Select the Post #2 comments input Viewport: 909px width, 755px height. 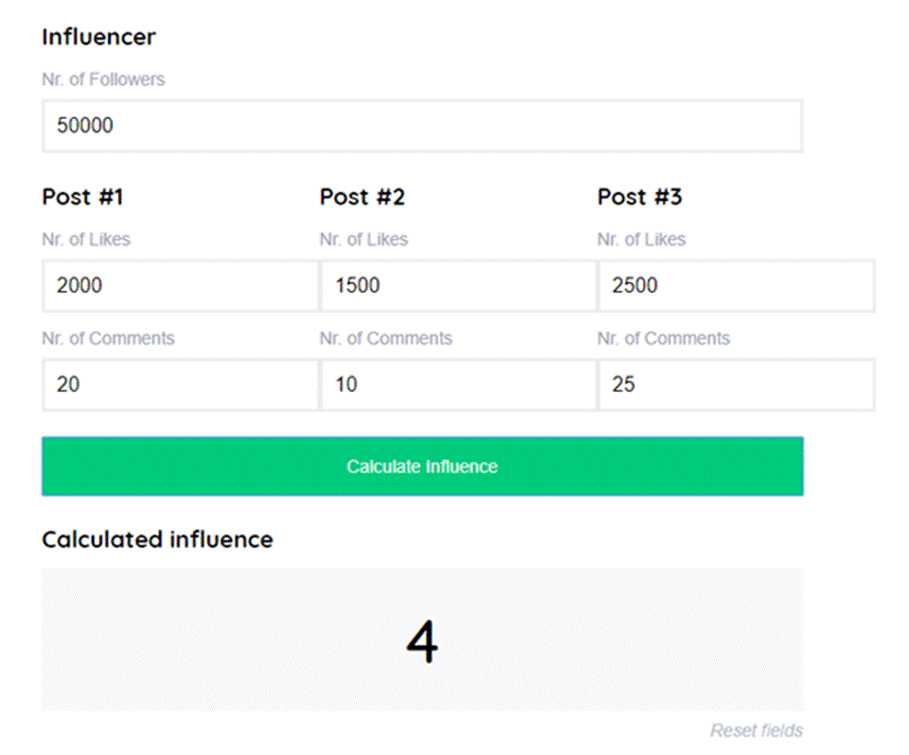(x=458, y=385)
